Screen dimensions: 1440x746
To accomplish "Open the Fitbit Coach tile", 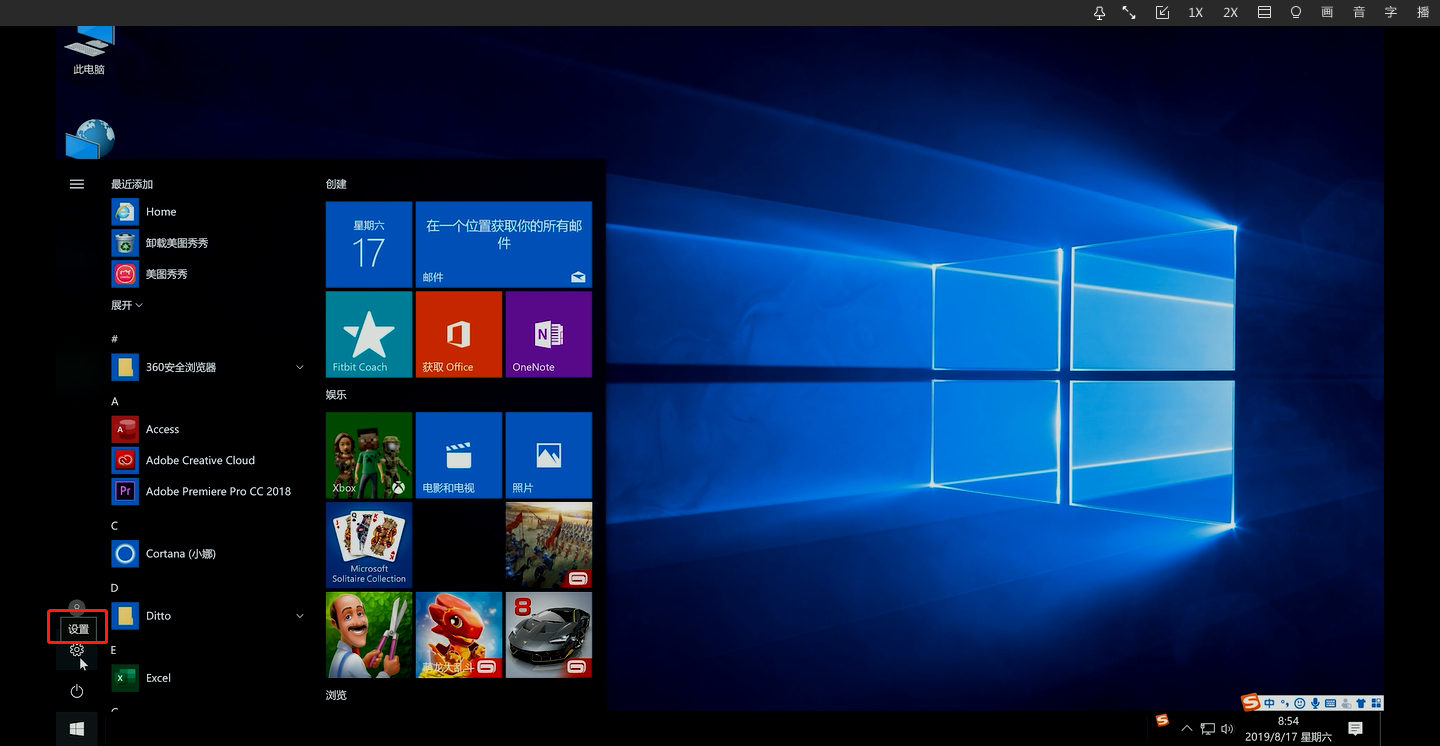I will [x=369, y=334].
